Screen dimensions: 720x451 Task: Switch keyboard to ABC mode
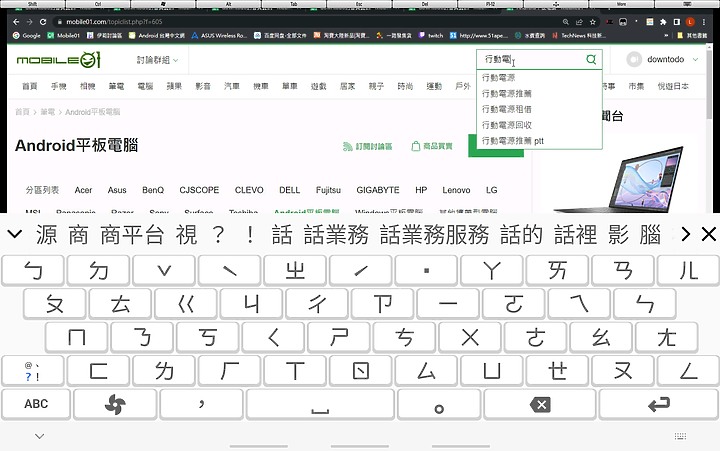[x=36, y=405]
